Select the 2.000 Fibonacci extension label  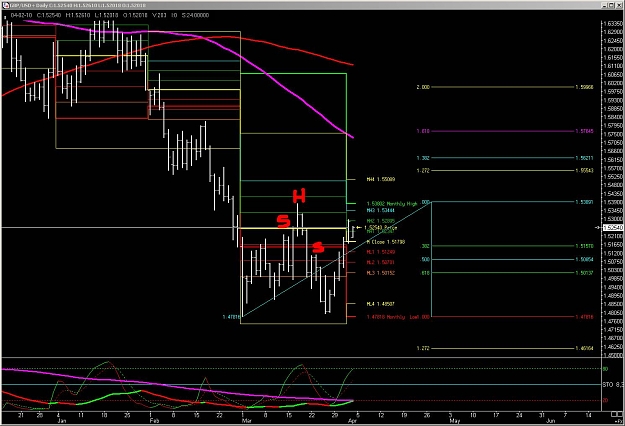(x=423, y=87)
